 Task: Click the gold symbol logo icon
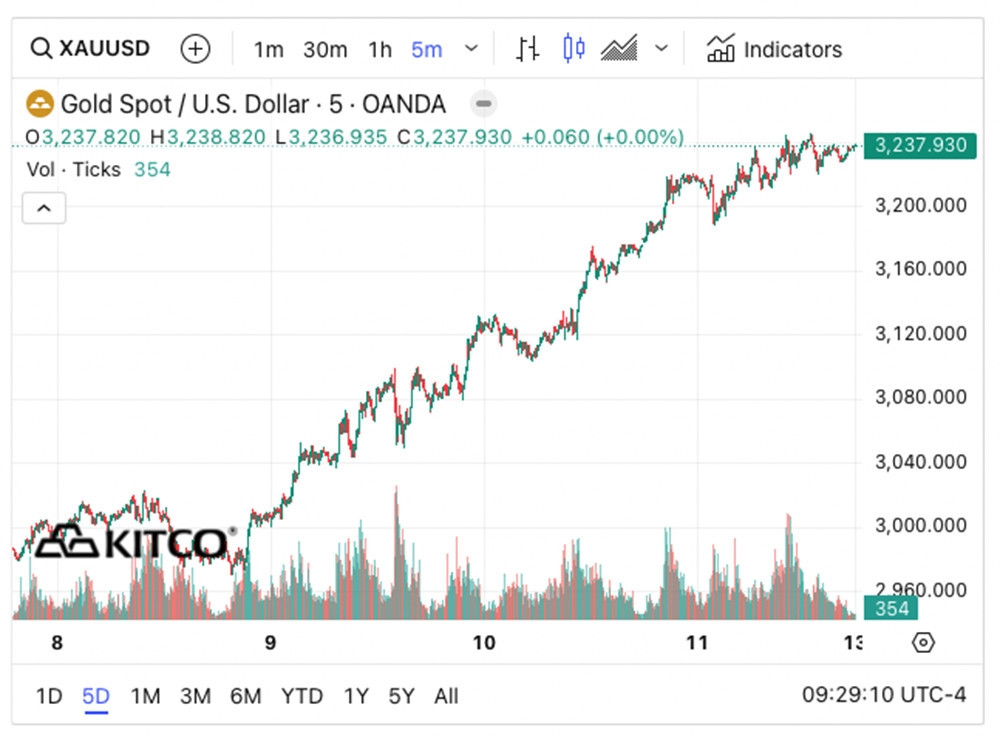pos(40,104)
